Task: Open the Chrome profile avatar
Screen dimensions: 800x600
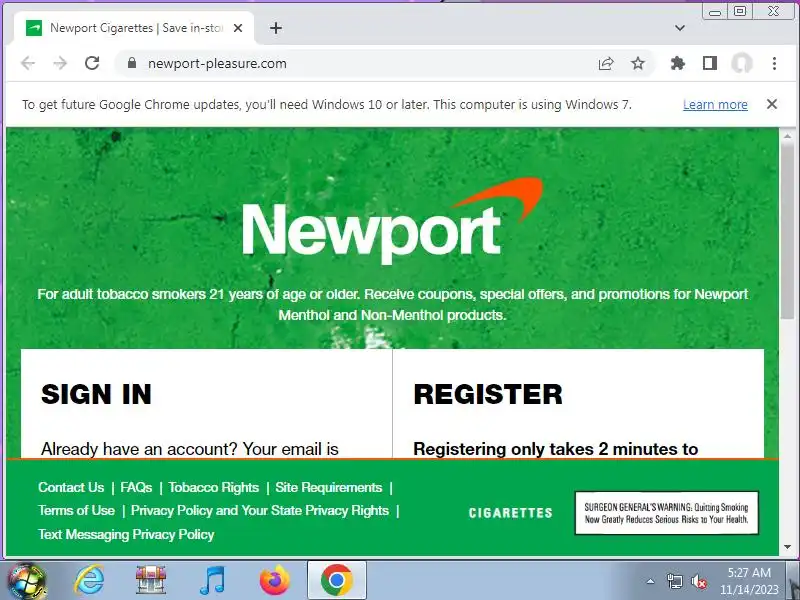Action: (742, 63)
